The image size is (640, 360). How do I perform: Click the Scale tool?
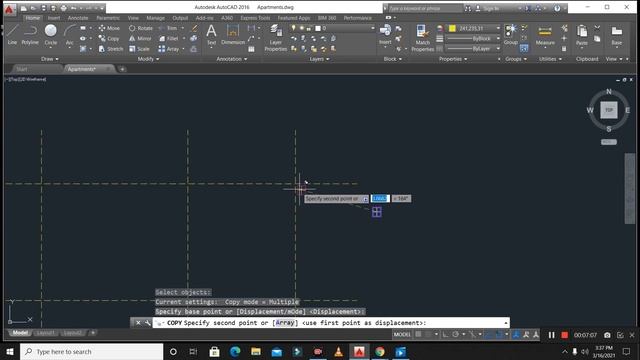(x=139, y=49)
